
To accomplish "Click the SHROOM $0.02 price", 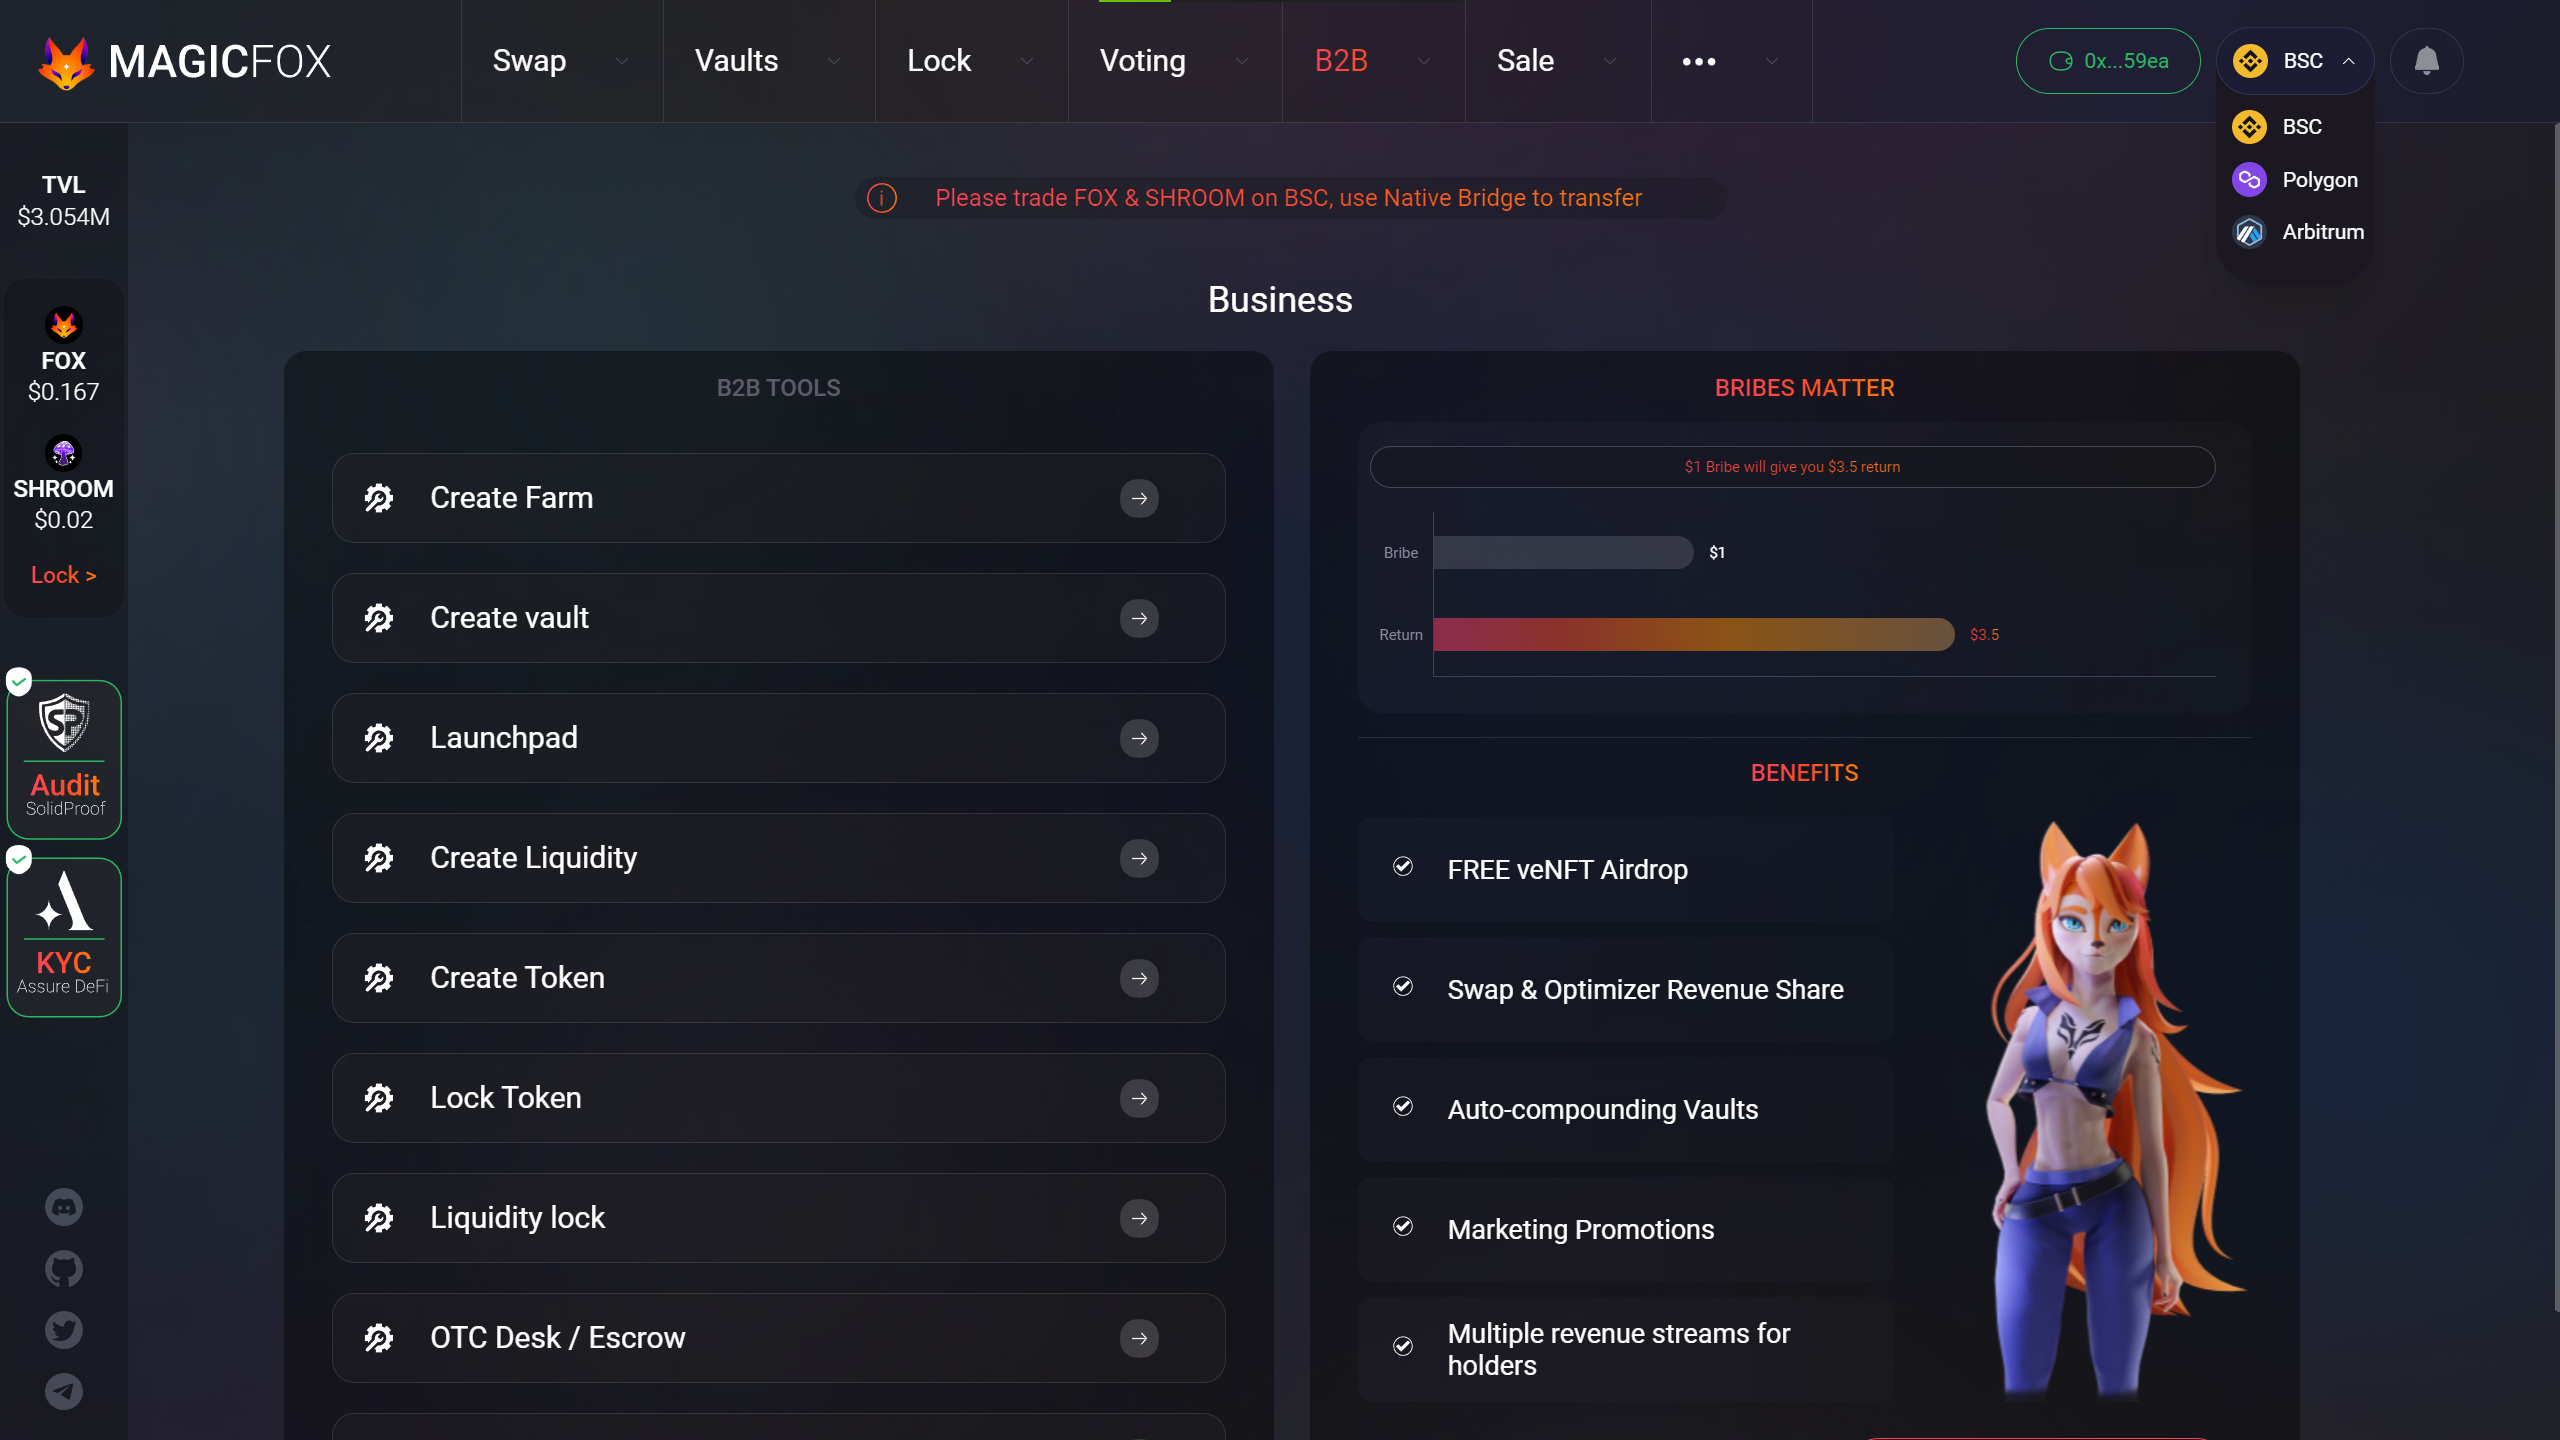I will pyautogui.click(x=63, y=520).
